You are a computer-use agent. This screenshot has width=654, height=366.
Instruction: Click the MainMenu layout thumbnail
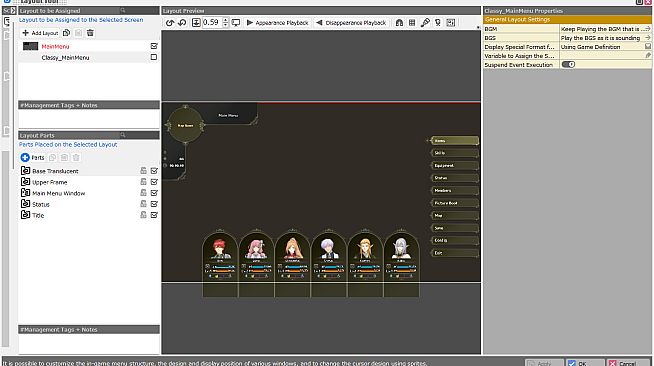(30, 46)
